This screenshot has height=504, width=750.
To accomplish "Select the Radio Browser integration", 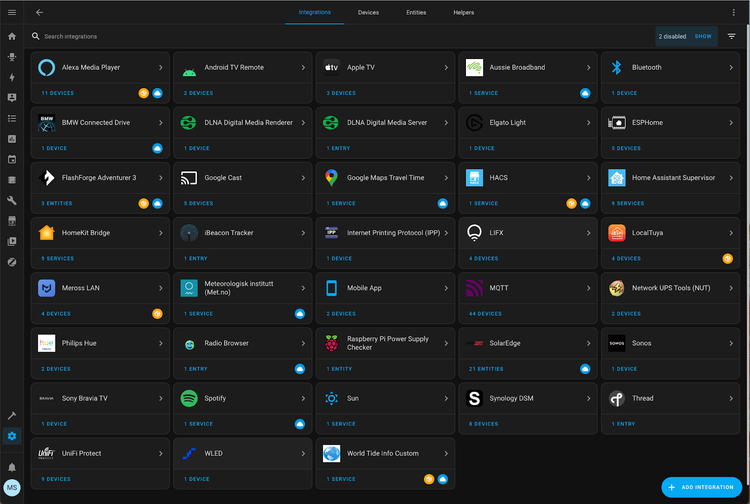I will (x=243, y=343).
